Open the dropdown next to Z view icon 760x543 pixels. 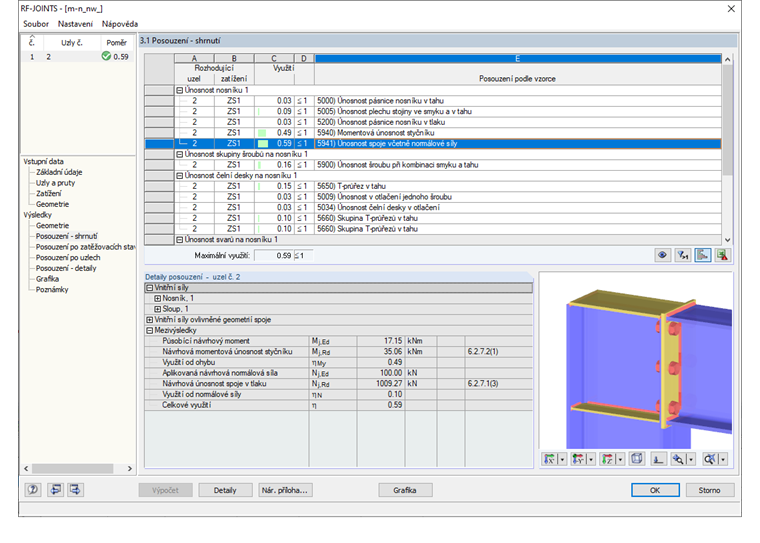pos(620,459)
